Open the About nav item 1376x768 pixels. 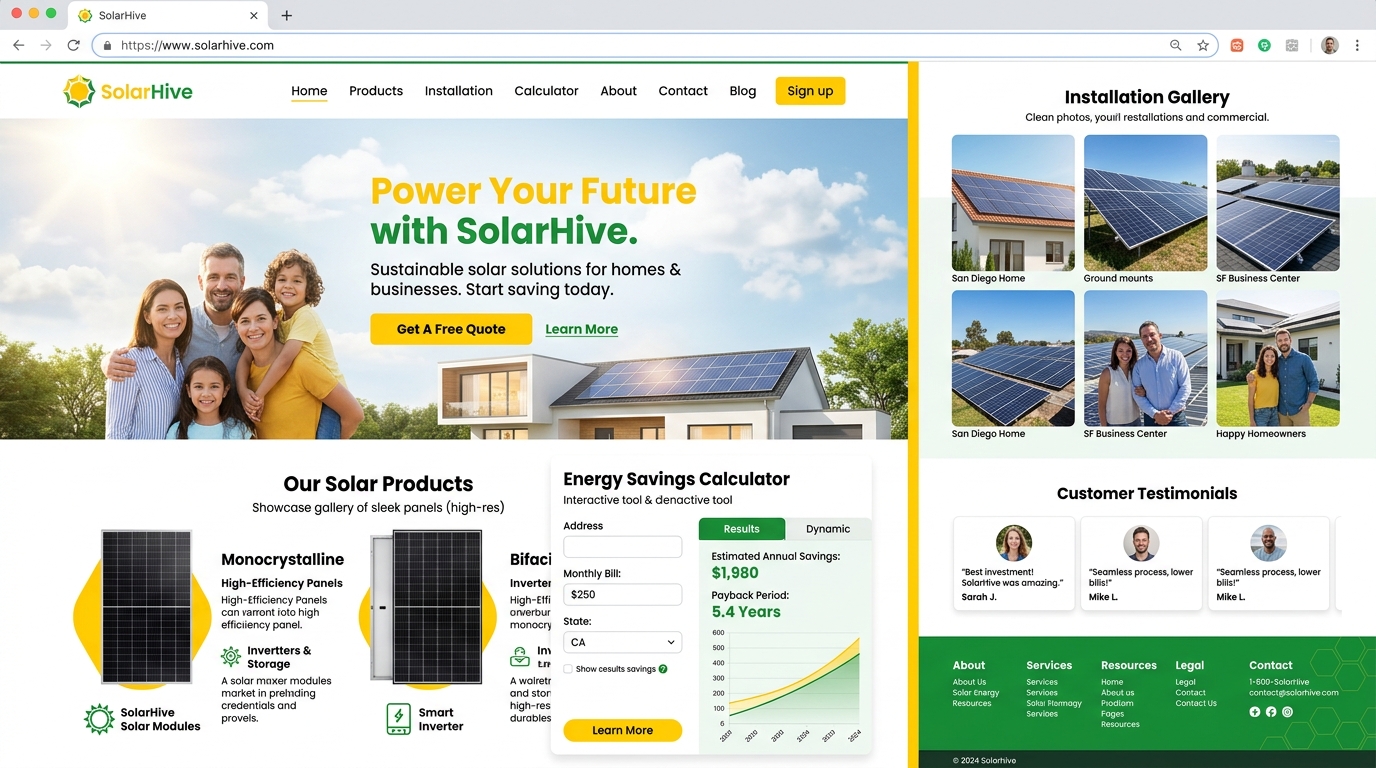(x=618, y=91)
